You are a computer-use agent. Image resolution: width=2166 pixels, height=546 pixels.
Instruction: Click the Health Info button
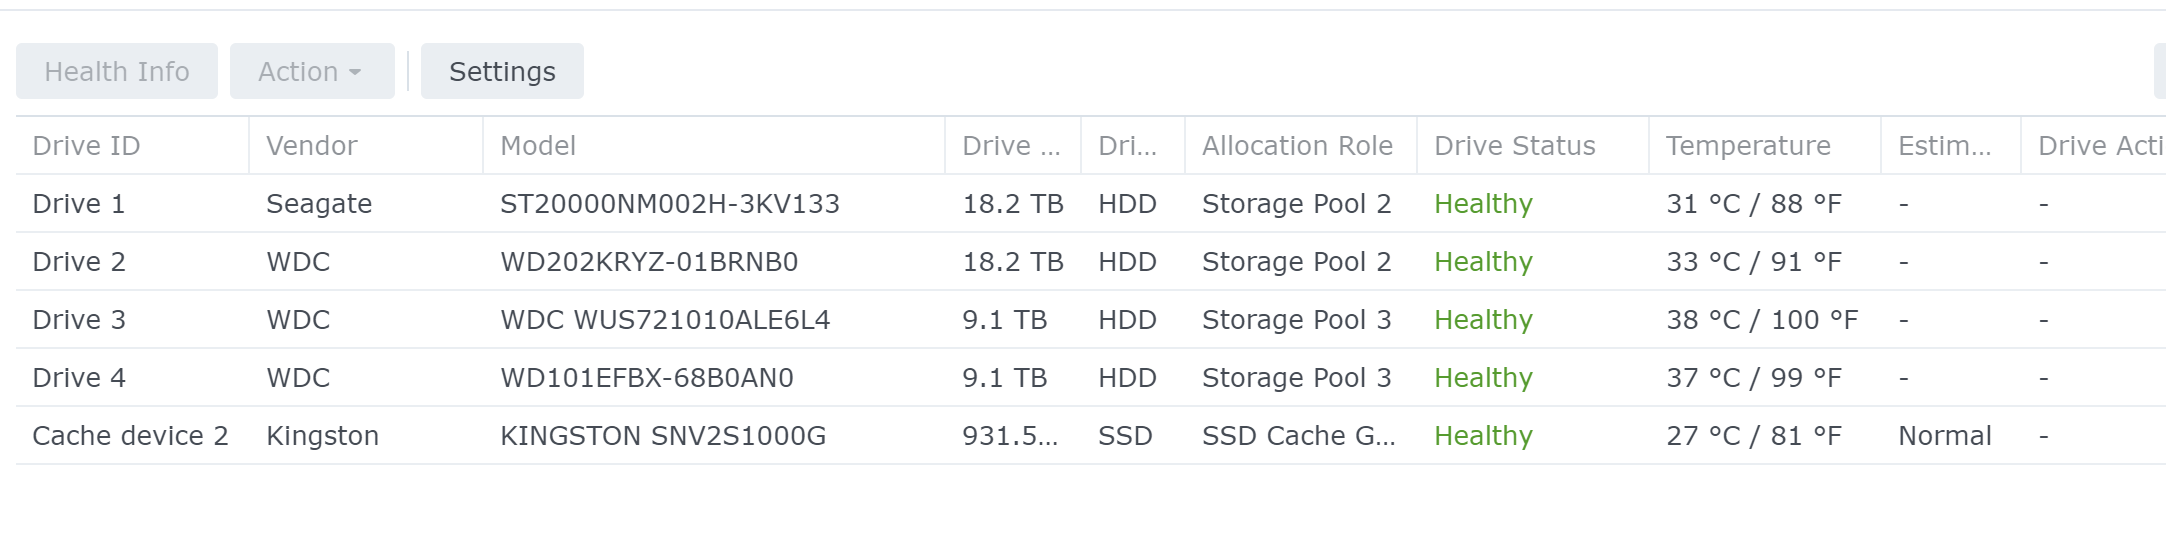click(117, 71)
